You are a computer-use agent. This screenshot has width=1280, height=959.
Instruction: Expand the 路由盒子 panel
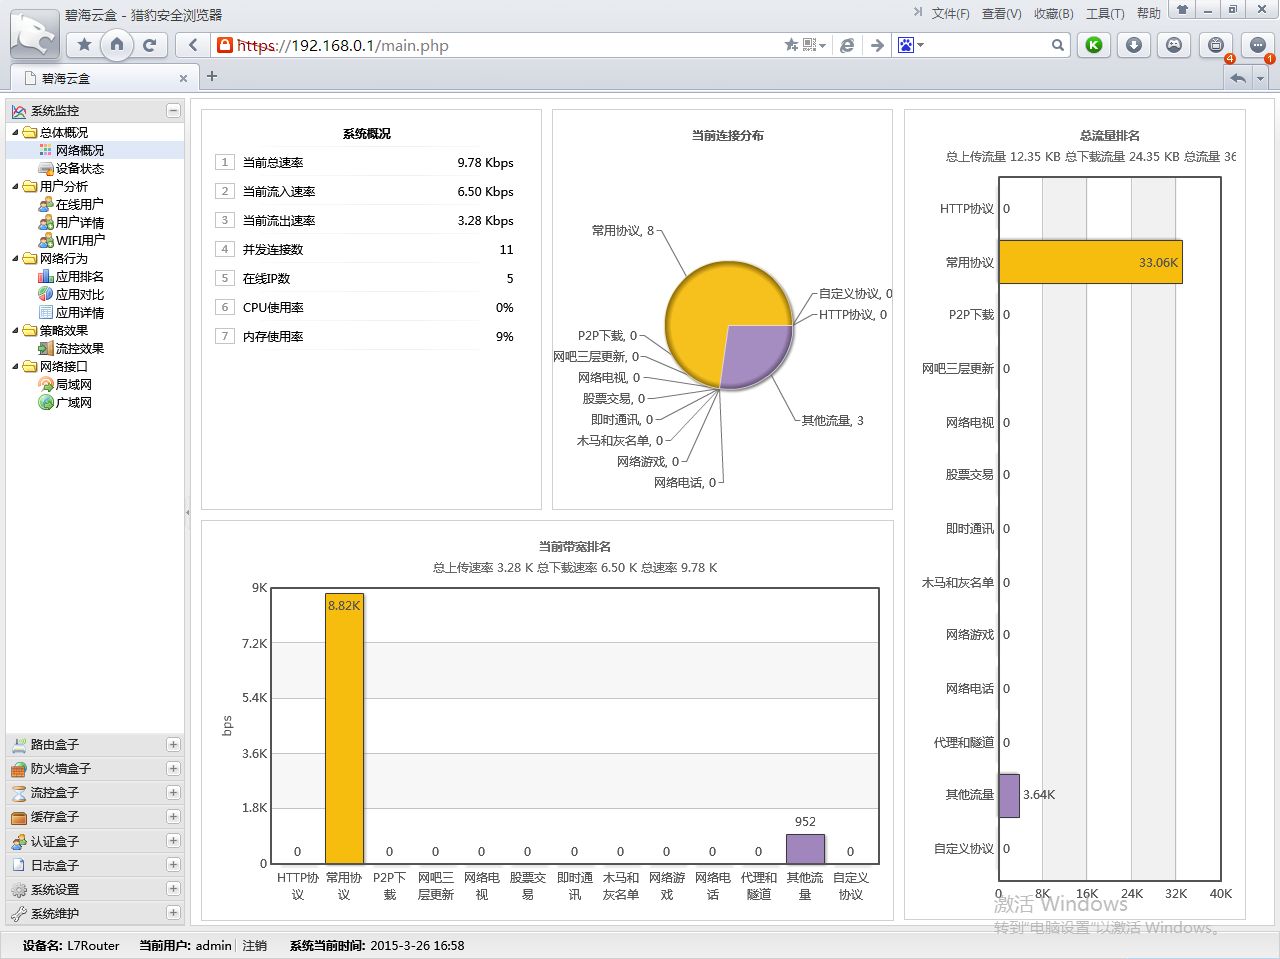tap(173, 744)
